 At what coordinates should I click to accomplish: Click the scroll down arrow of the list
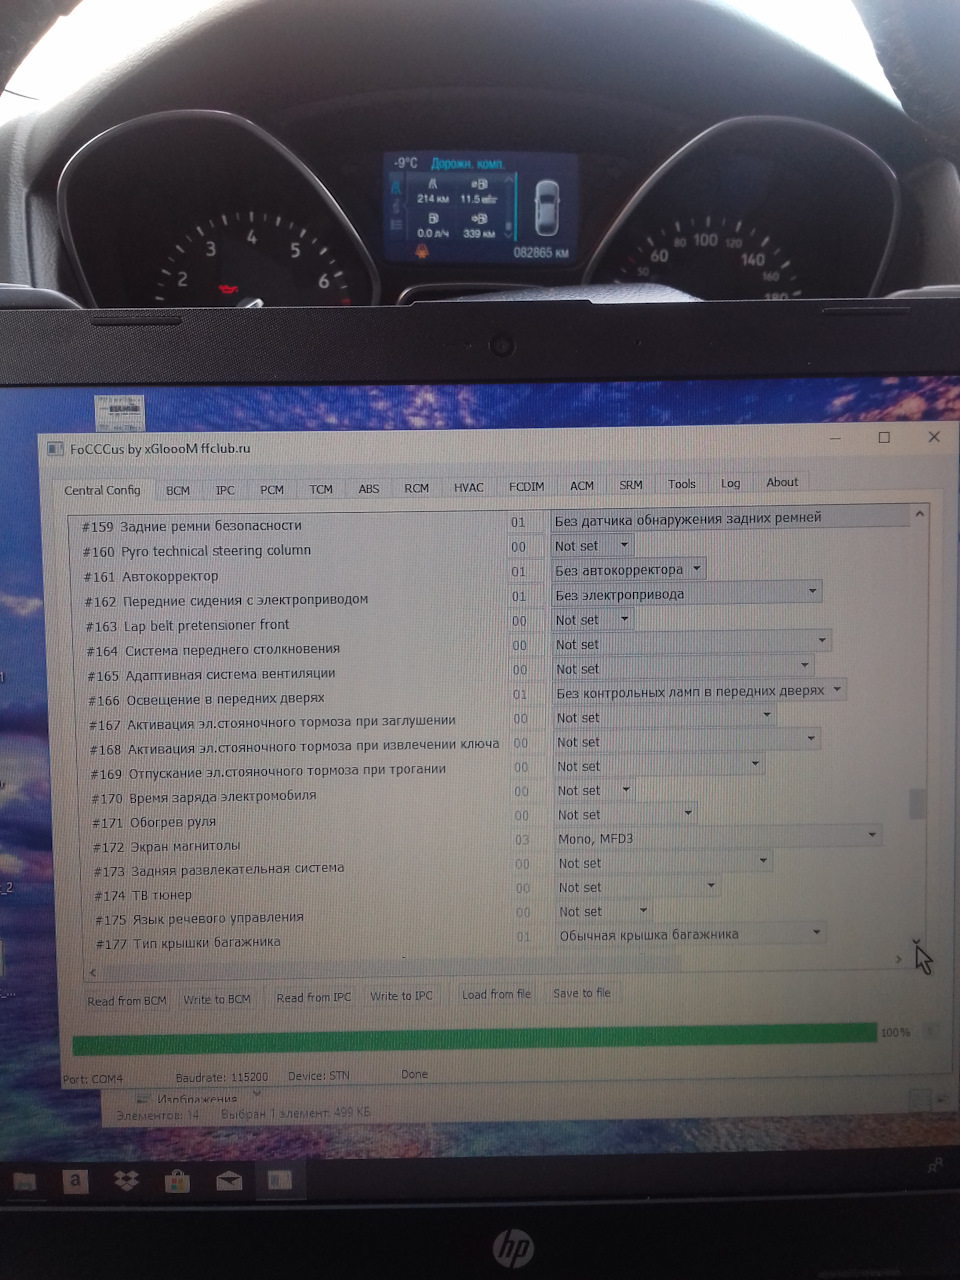pos(915,941)
